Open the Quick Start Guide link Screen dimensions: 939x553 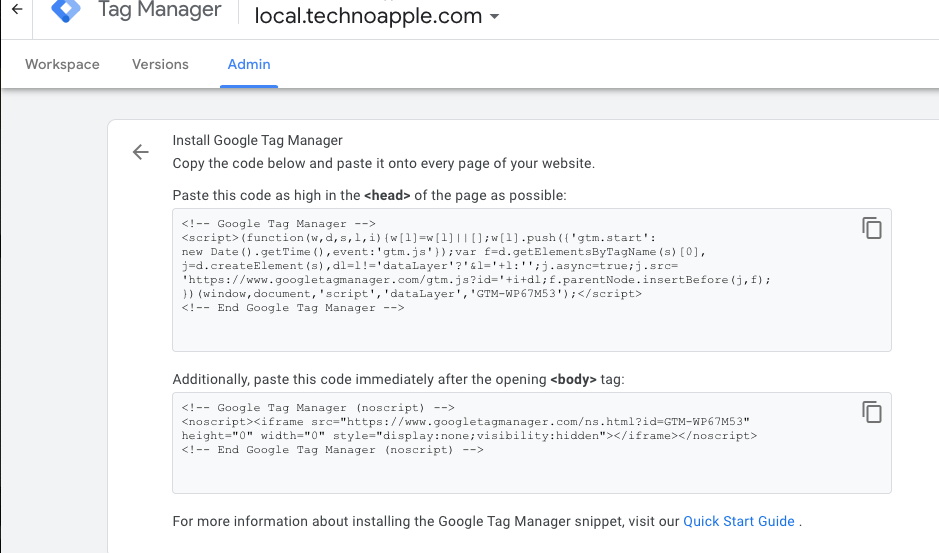(738, 521)
